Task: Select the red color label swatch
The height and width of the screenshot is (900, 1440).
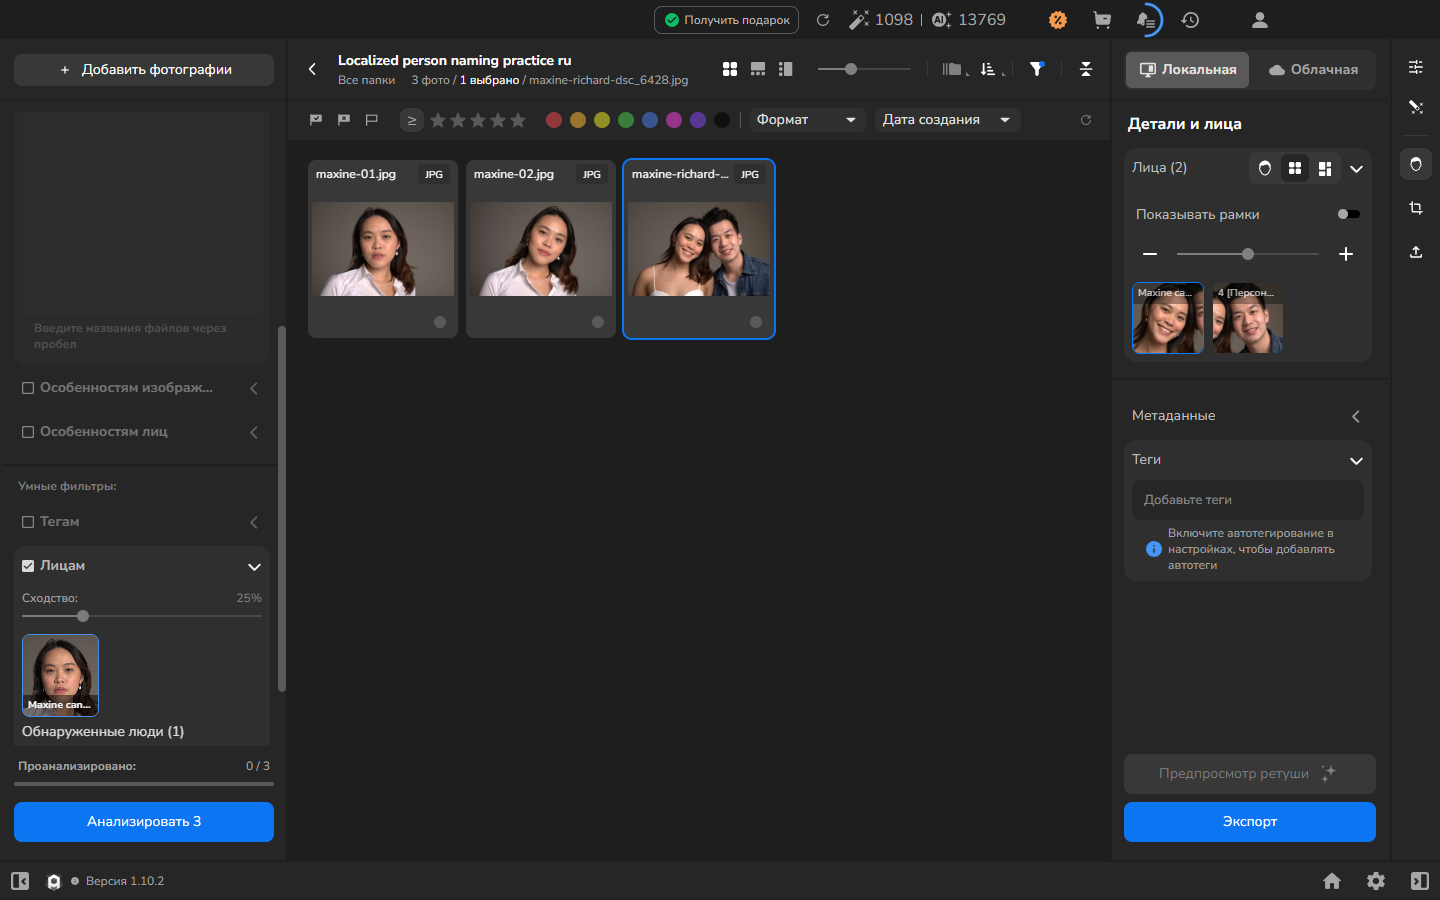Action: (x=554, y=120)
